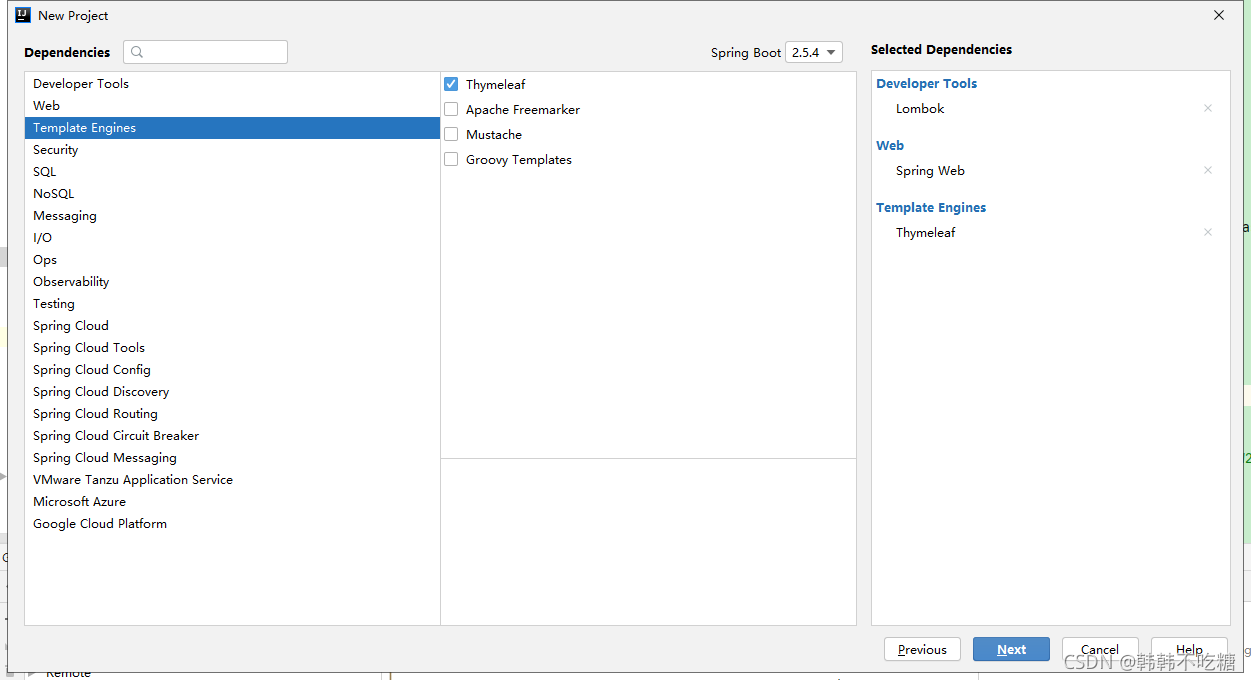Select the Testing category
The image size is (1251, 680).
click(232, 304)
